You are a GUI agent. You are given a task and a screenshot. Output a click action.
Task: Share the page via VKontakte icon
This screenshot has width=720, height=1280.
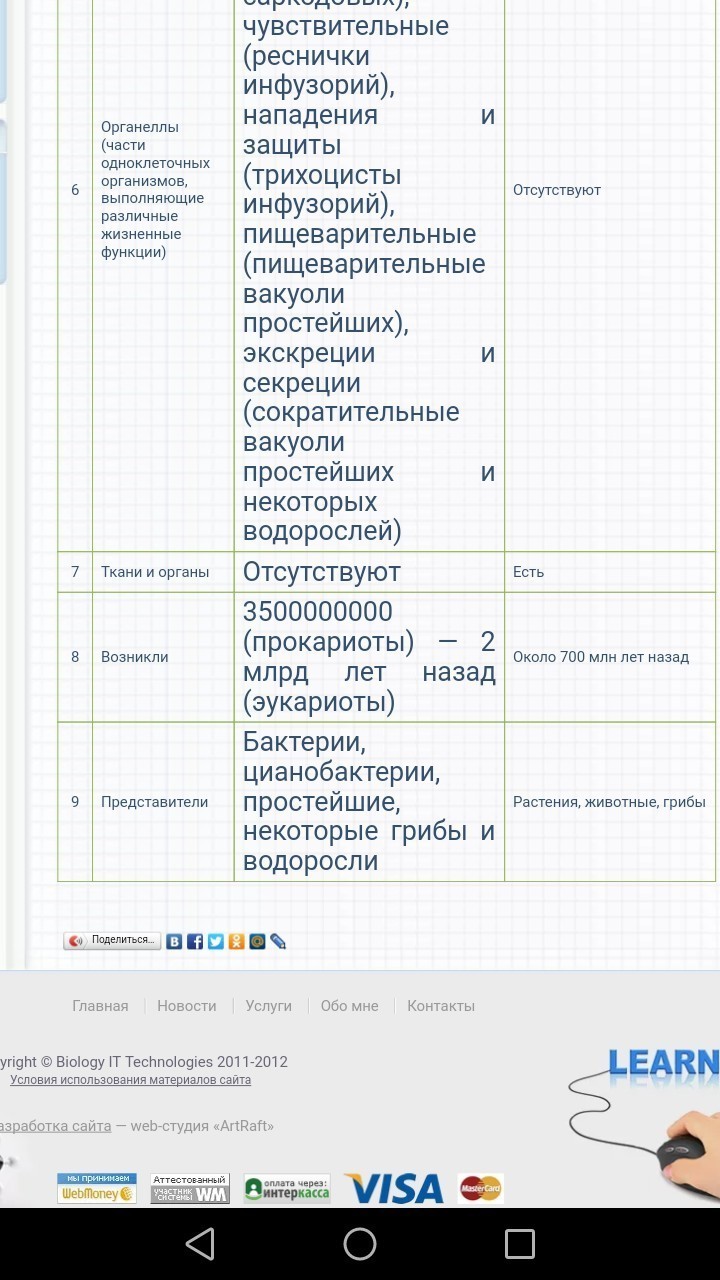pyautogui.click(x=174, y=941)
